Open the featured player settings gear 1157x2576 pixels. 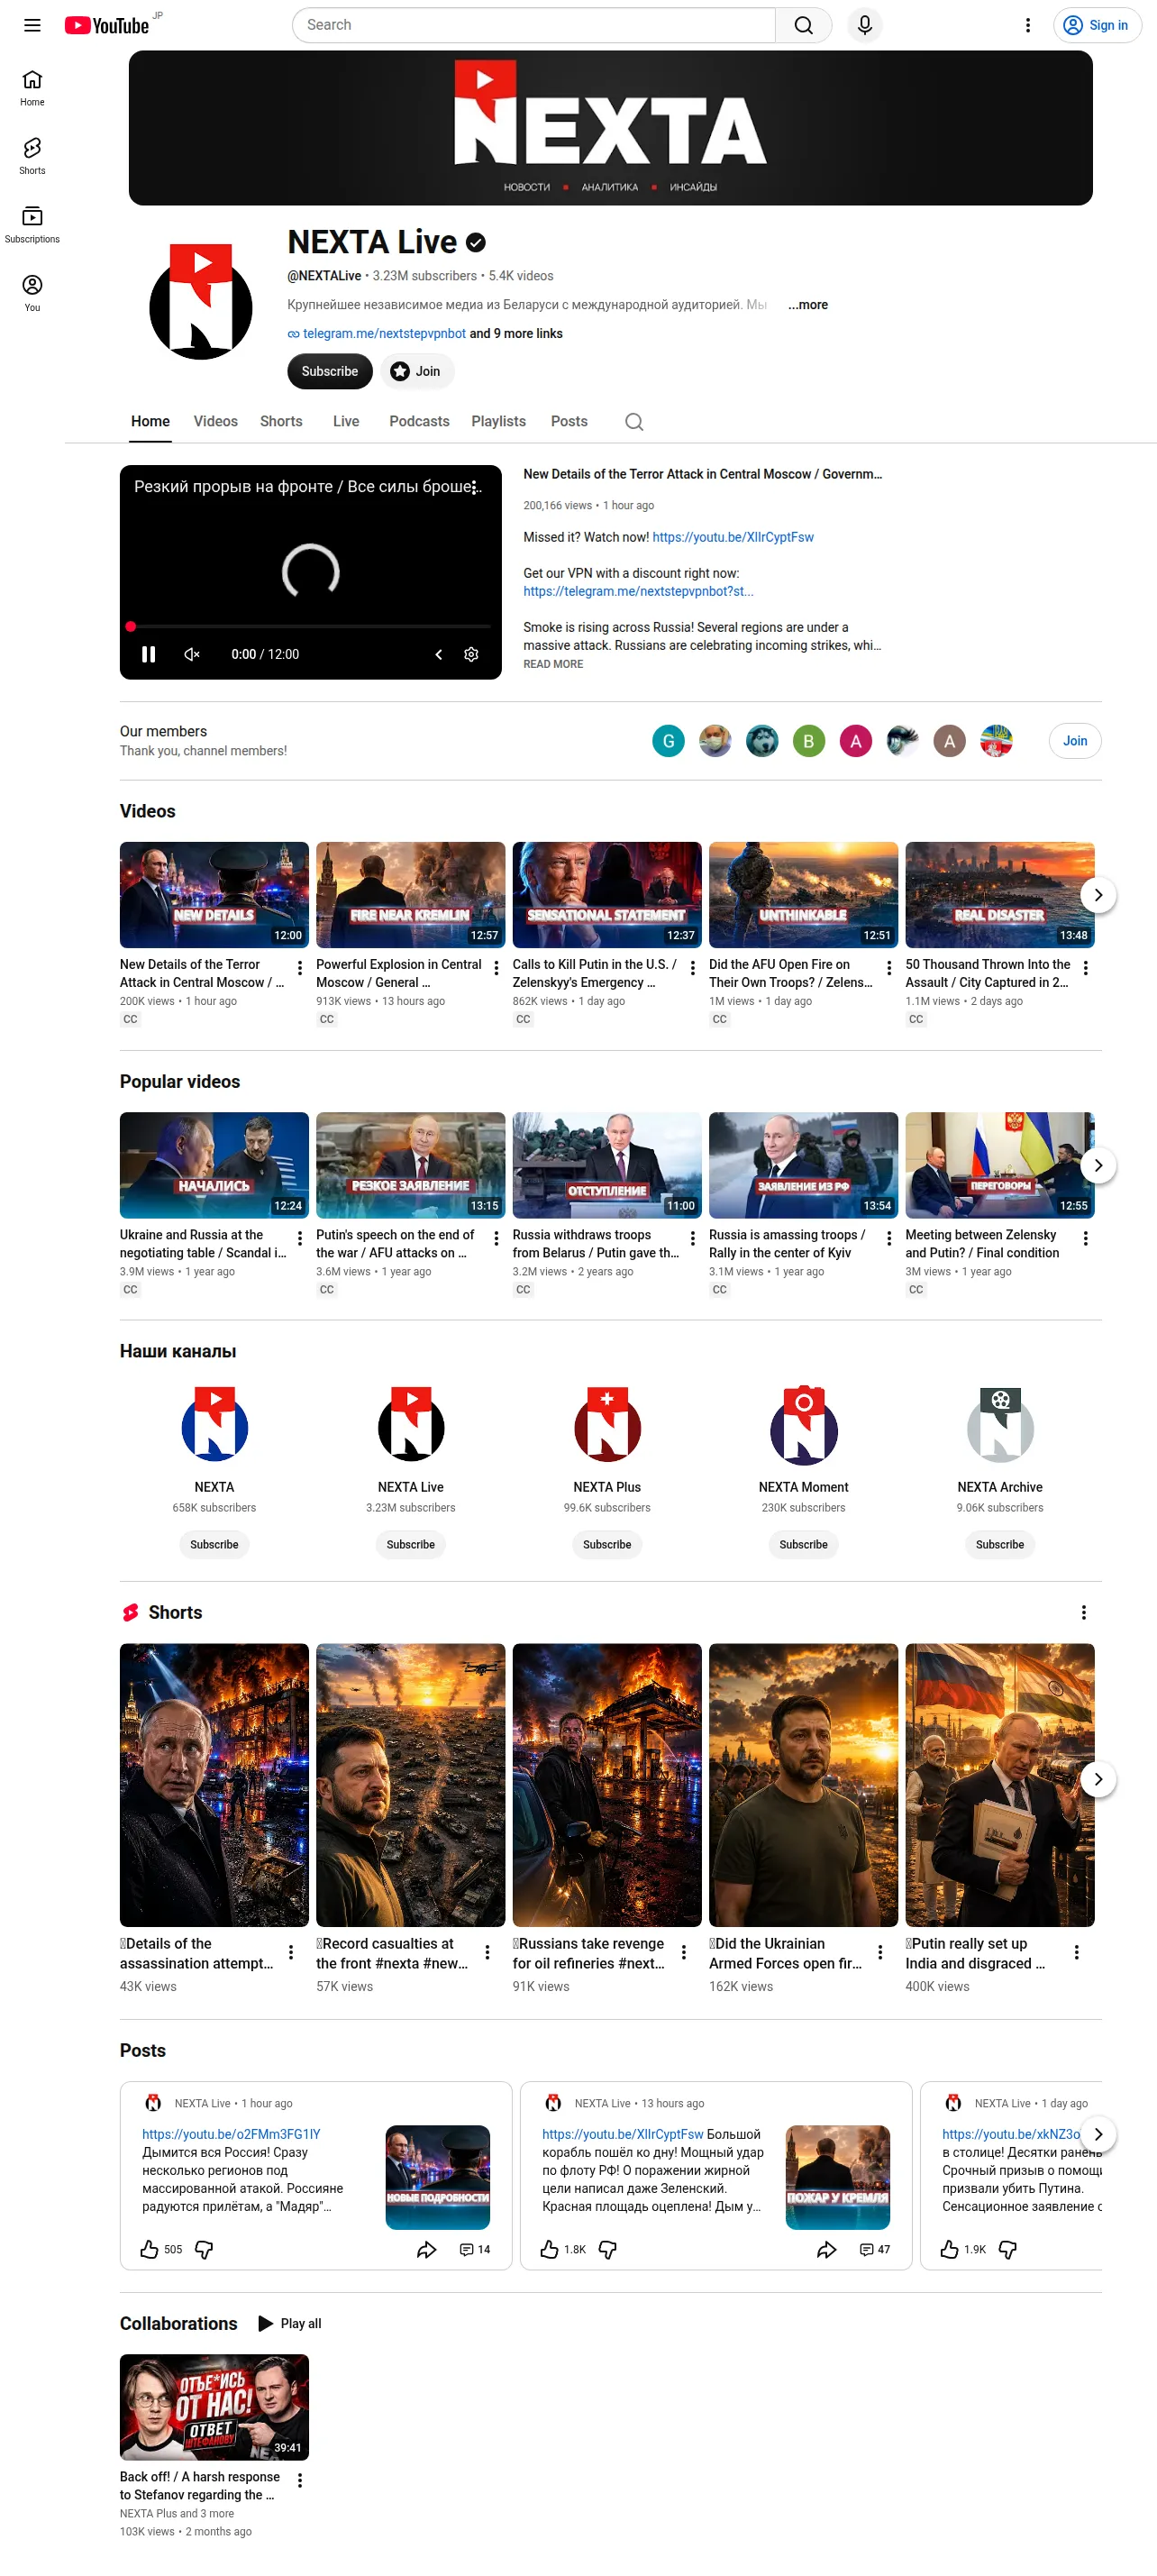[471, 654]
